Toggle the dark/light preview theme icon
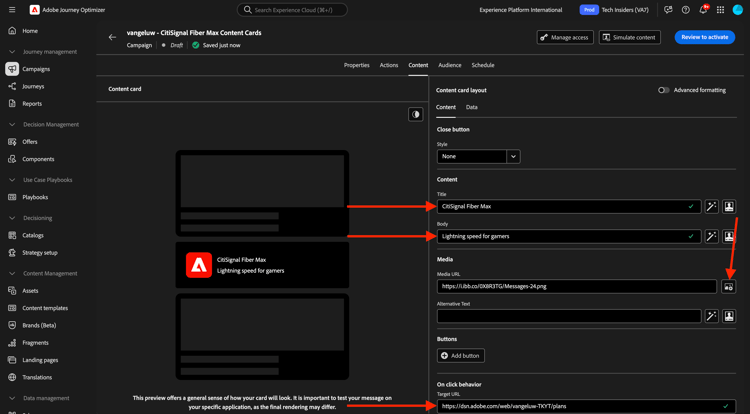 click(416, 114)
